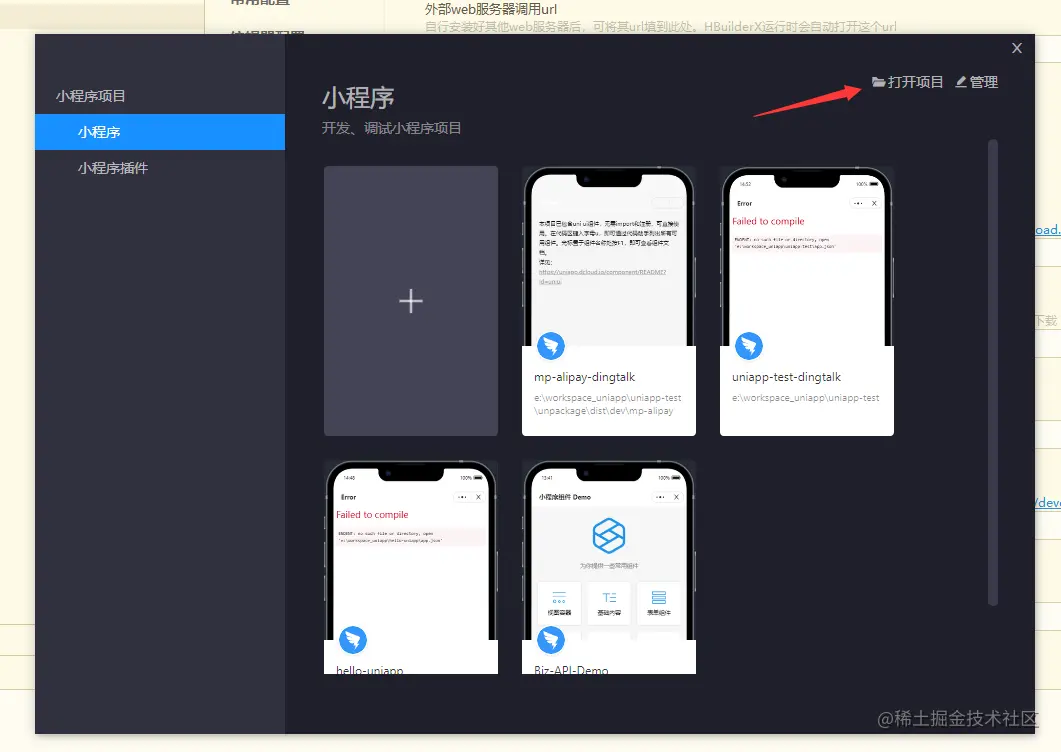Click the 管理 manage button
Viewport: 1061px width, 752px height.
click(x=976, y=82)
